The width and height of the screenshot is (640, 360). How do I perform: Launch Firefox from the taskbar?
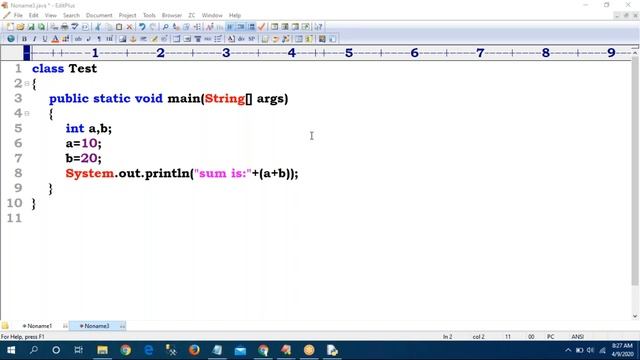click(194, 350)
